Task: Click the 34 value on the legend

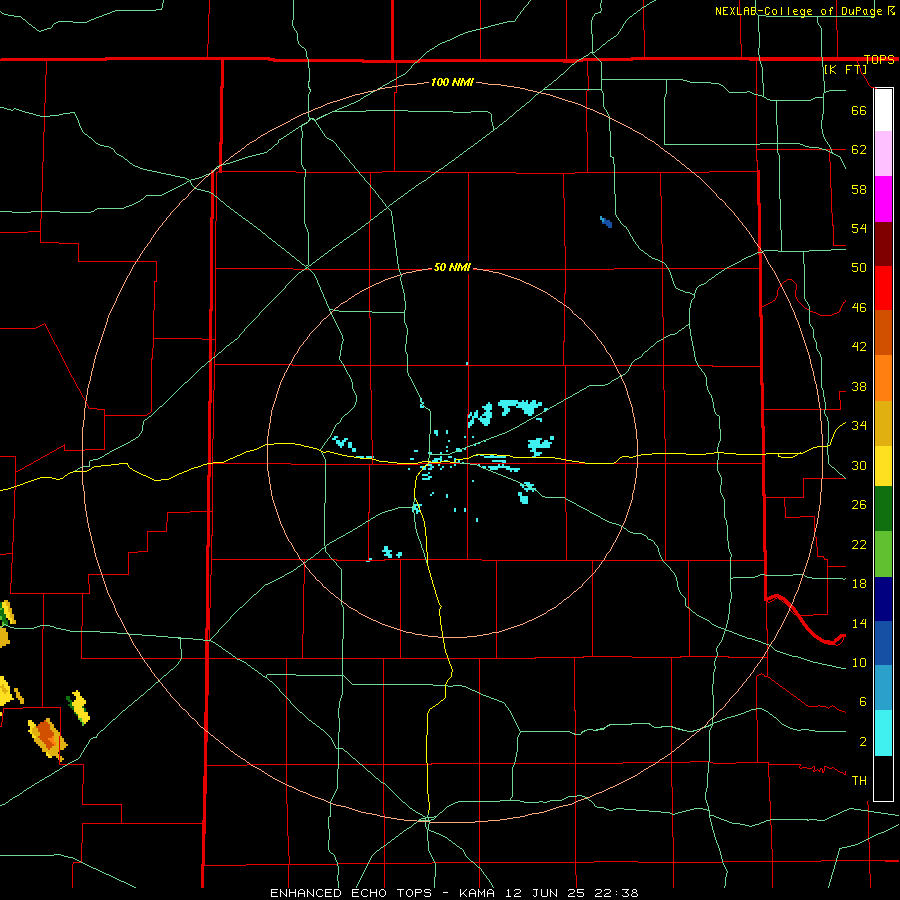Action: [x=859, y=426]
